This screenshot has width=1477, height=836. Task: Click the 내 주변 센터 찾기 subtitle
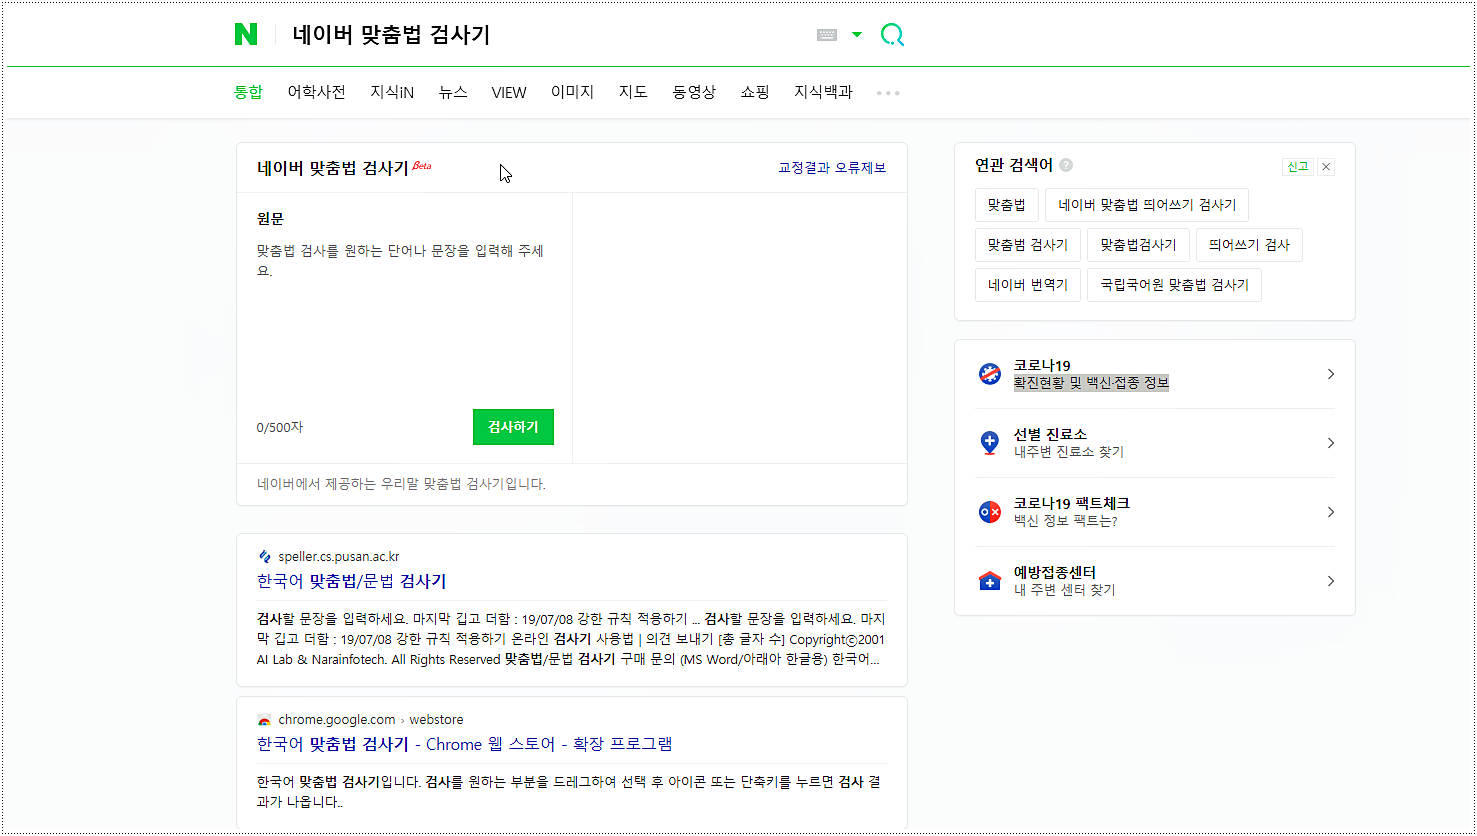1065,590
